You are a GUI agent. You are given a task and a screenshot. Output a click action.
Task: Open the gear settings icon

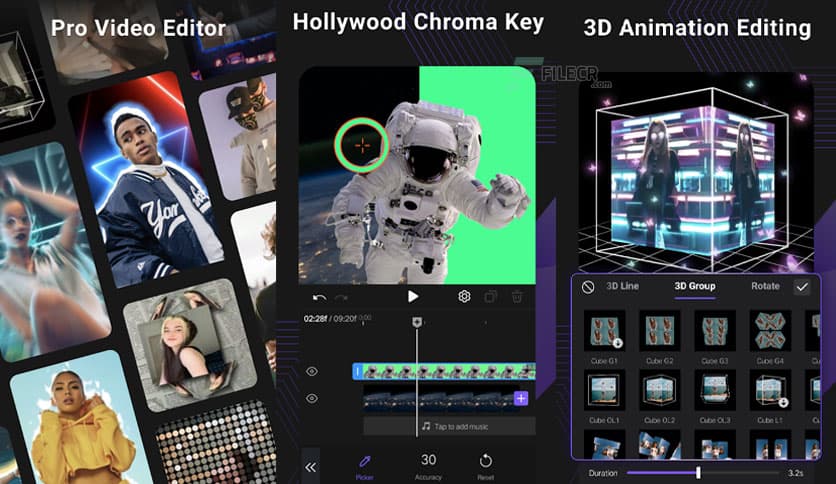pyautogui.click(x=464, y=296)
